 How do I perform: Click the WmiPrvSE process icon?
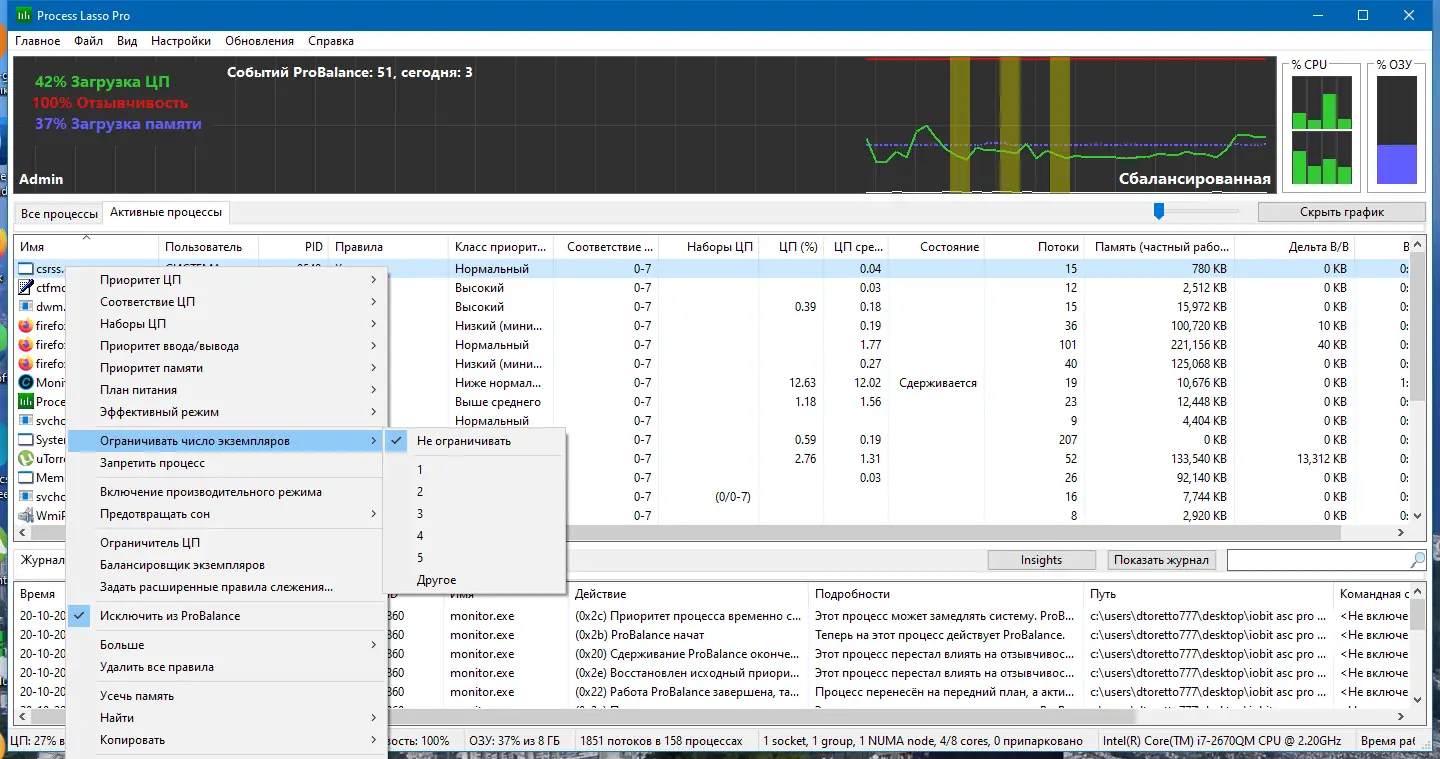[x=26, y=516]
